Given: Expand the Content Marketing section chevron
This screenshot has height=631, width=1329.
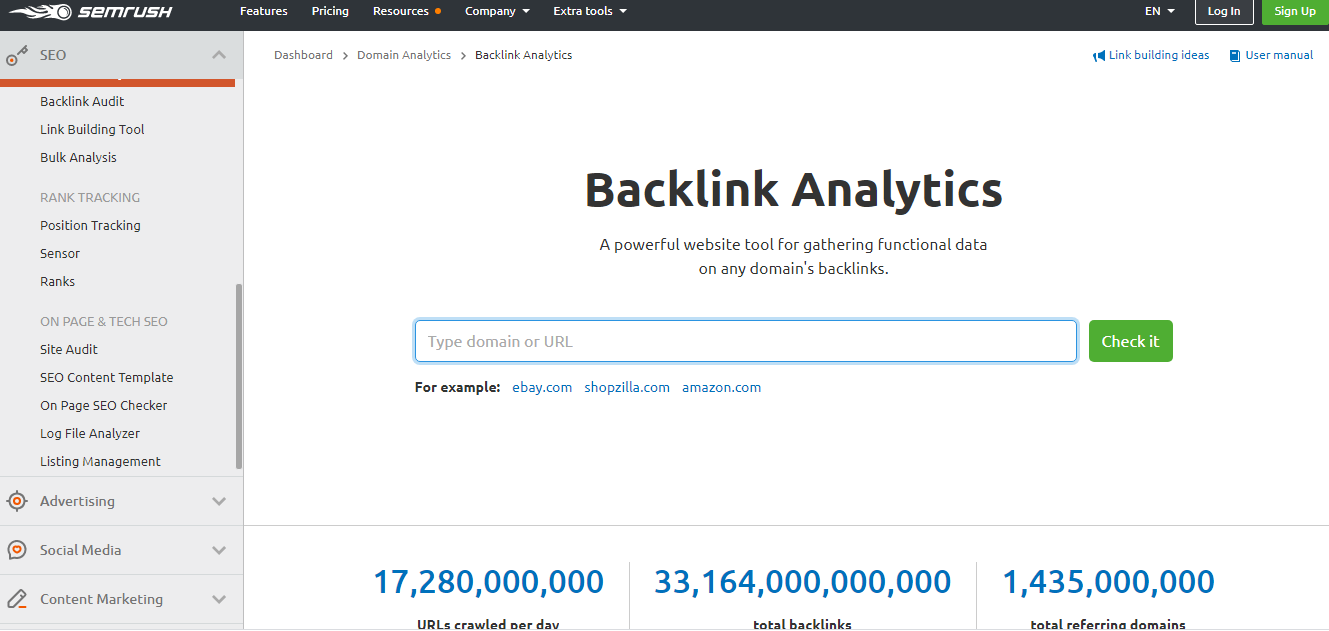Looking at the screenshot, I should coord(219,599).
